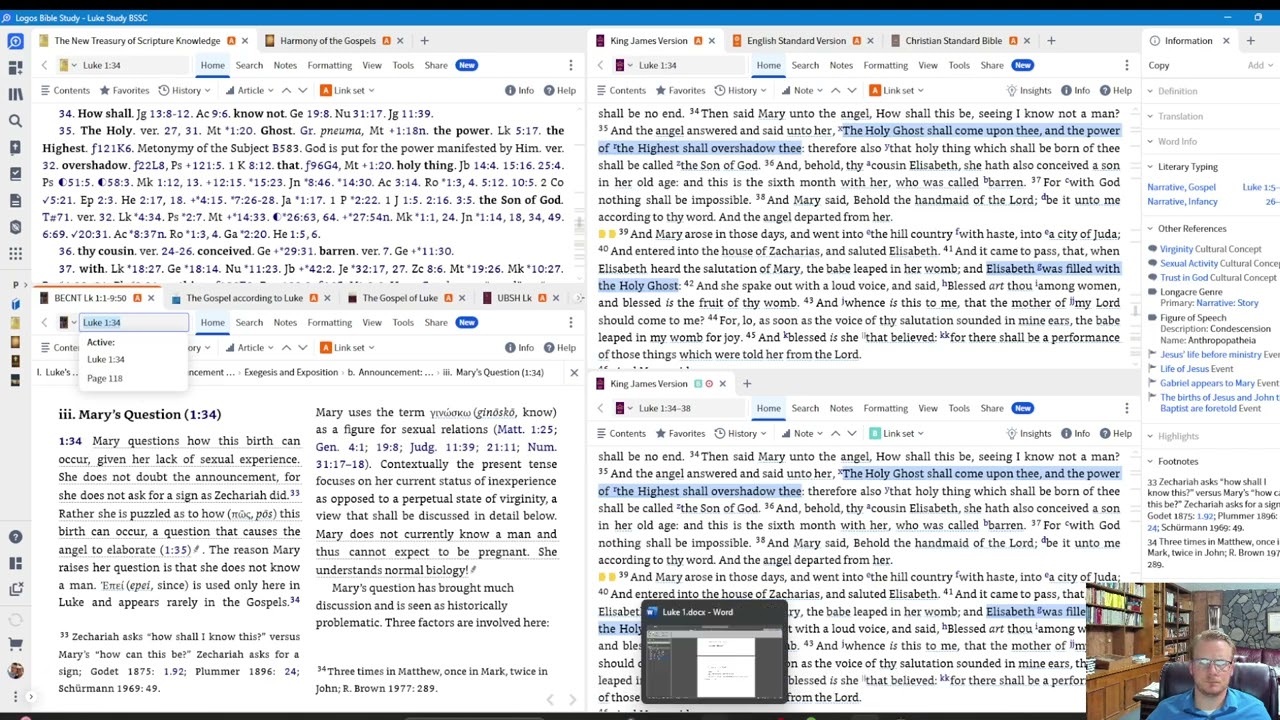Add new tab next to Information panel tab
Image resolution: width=1280 pixels, height=720 pixels.
pyautogui.click(x=1250, y=41)
